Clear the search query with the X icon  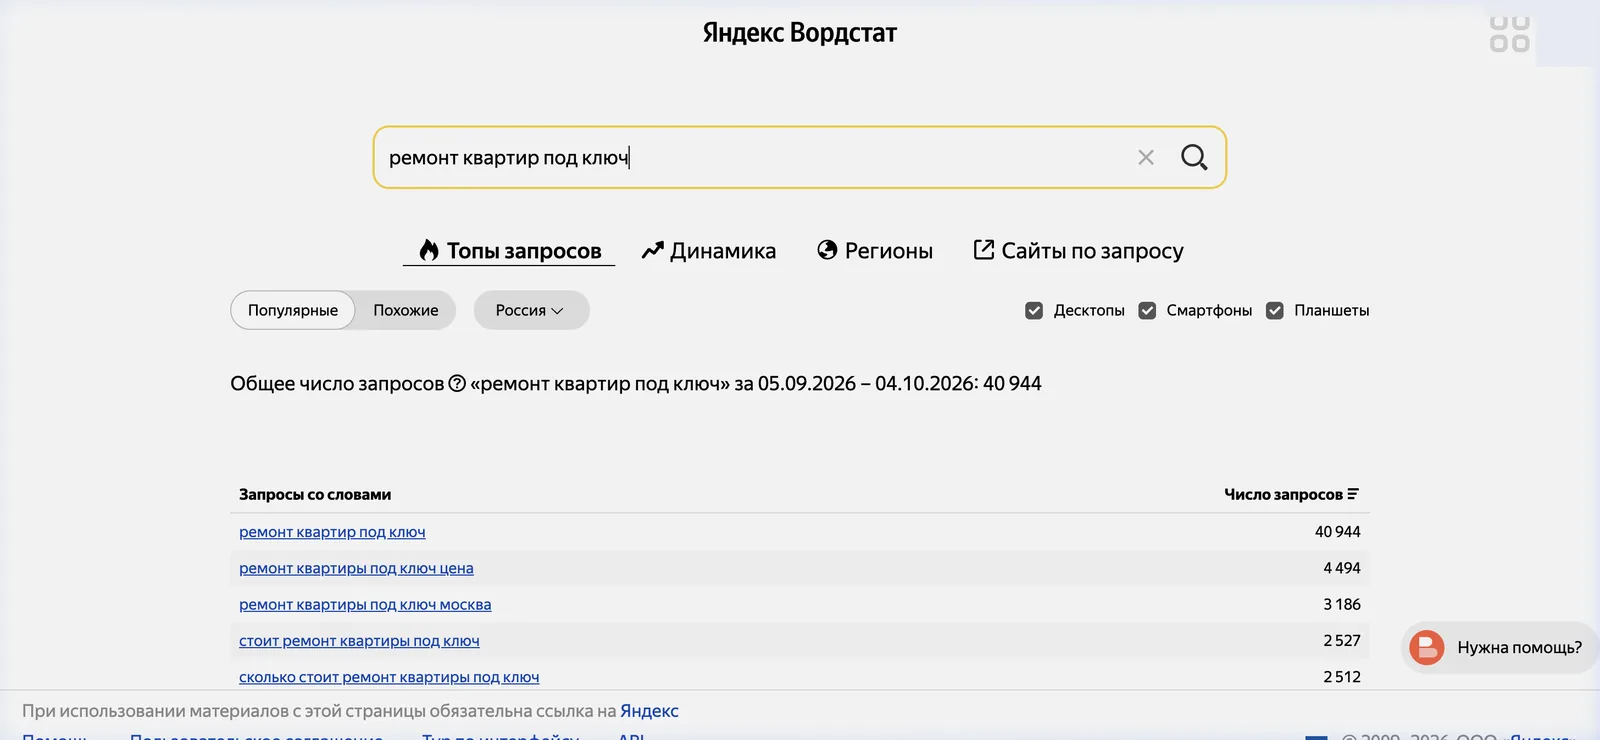1146,158
